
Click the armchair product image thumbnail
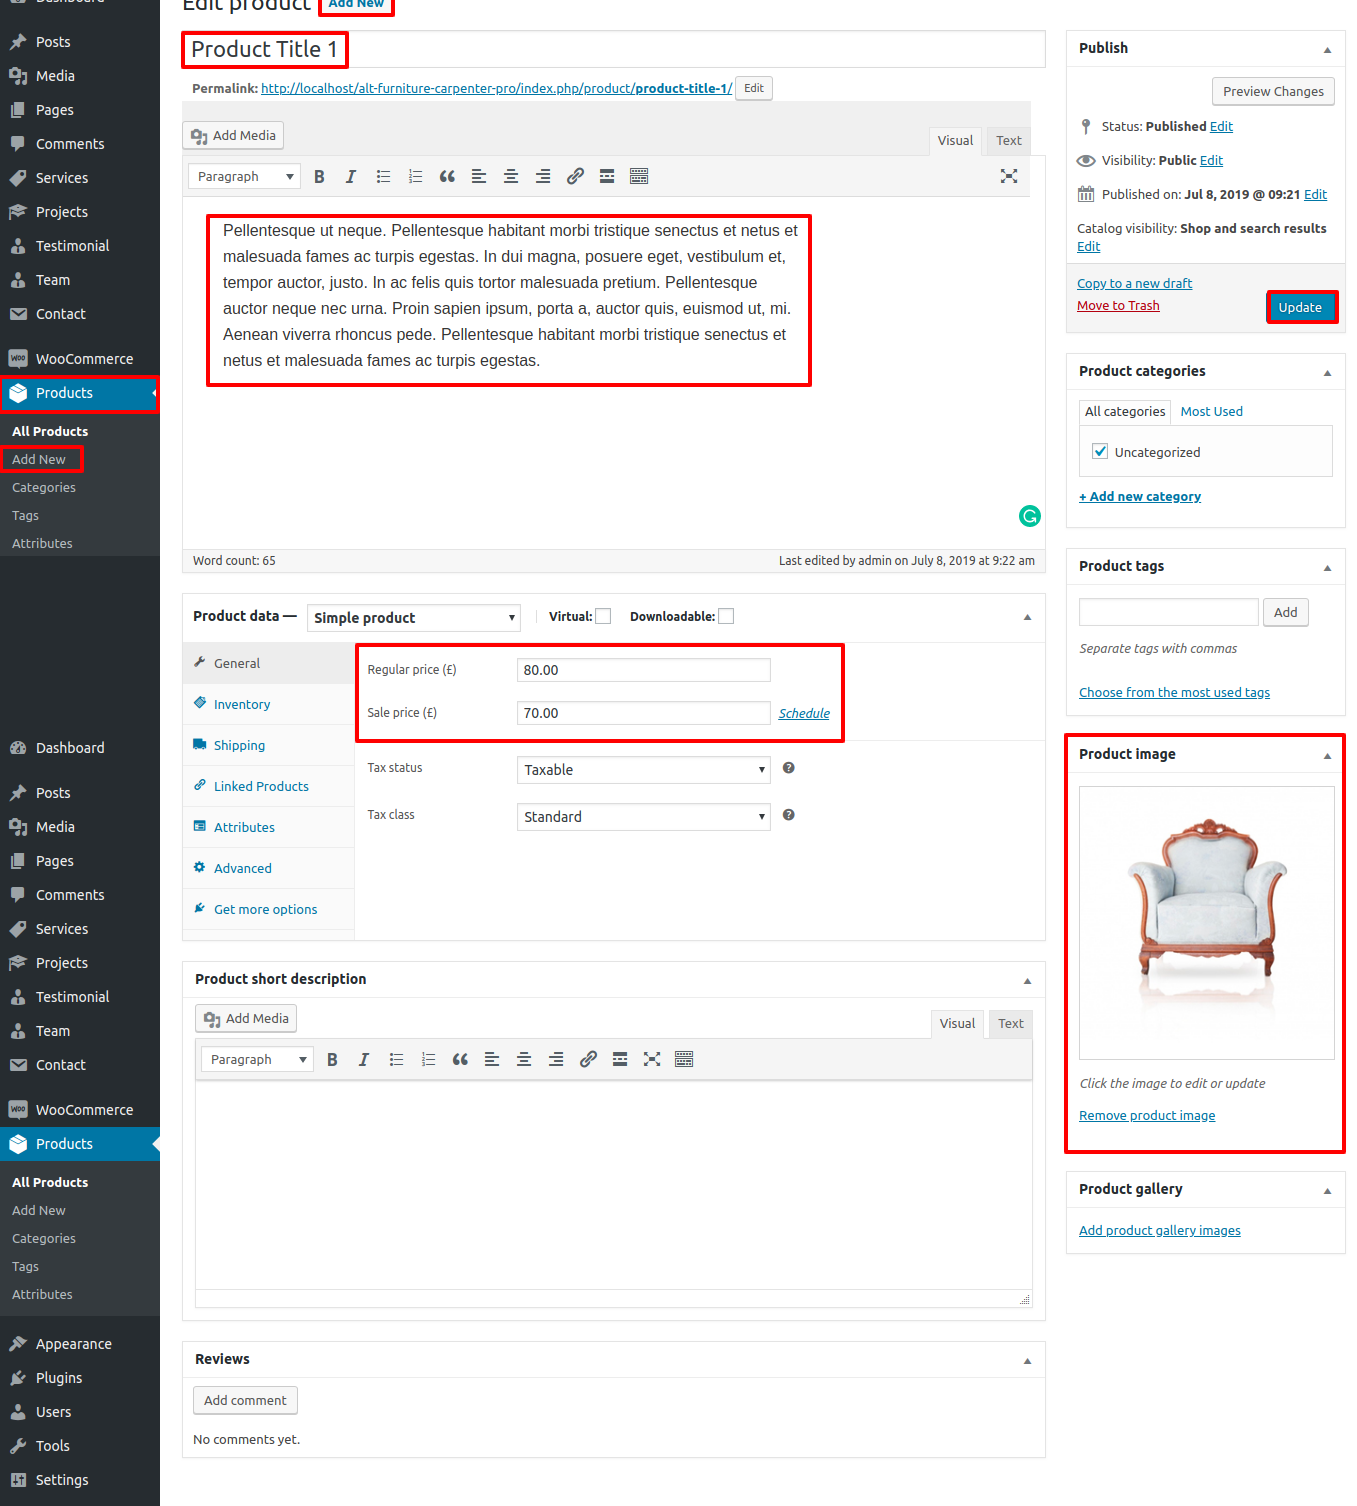pyautogui.click(x=1207, y=923)
